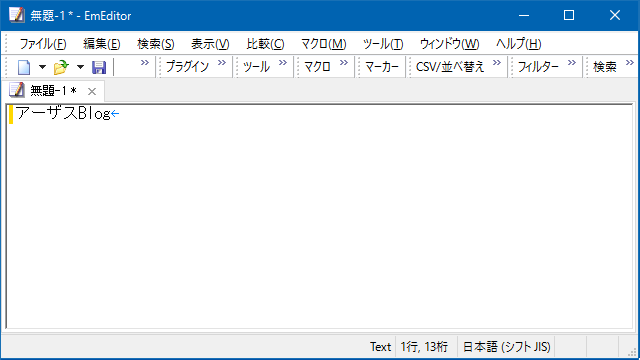640x360 pixels.
Task: Open the 比較(C) menu
Action: pos(265,44)
